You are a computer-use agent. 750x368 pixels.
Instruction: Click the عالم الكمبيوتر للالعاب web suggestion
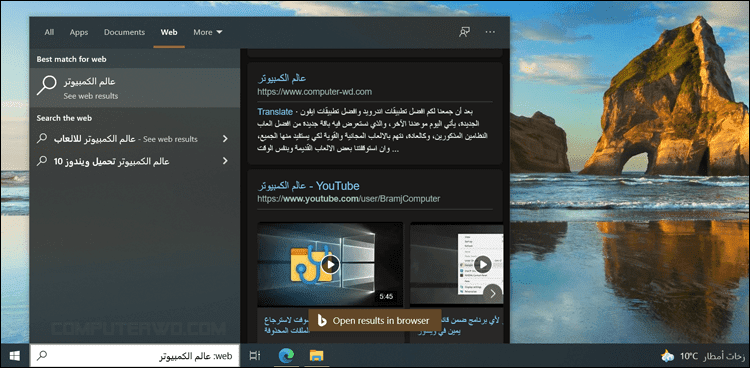(126, 139)
